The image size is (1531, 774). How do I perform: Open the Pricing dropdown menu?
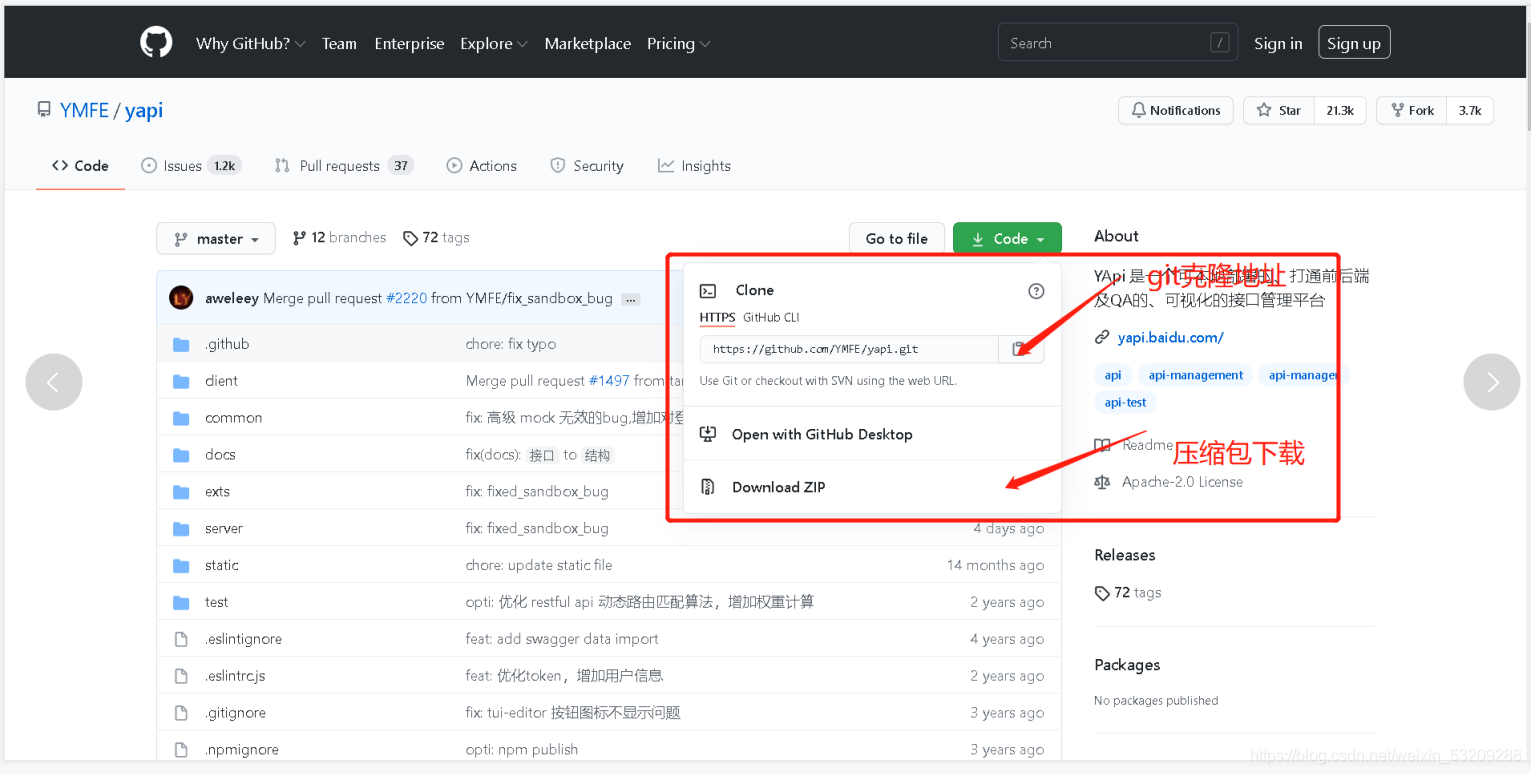(x=678, y=44)
